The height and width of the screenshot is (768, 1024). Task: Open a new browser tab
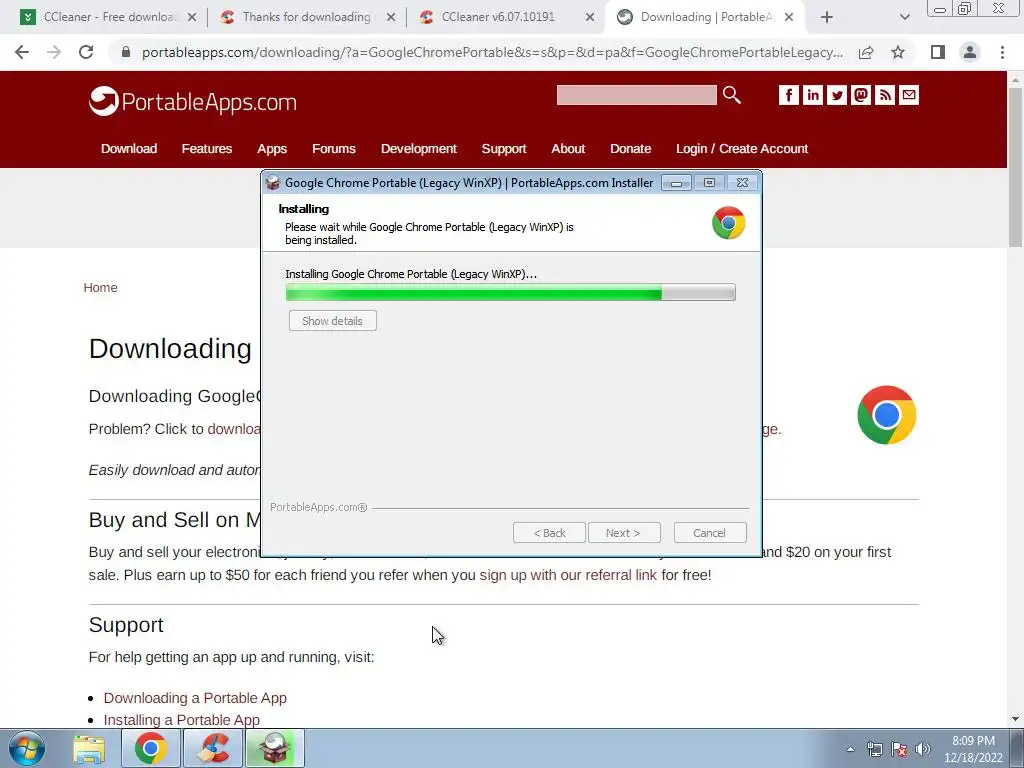pyautogui.click(x=827, y=17)
